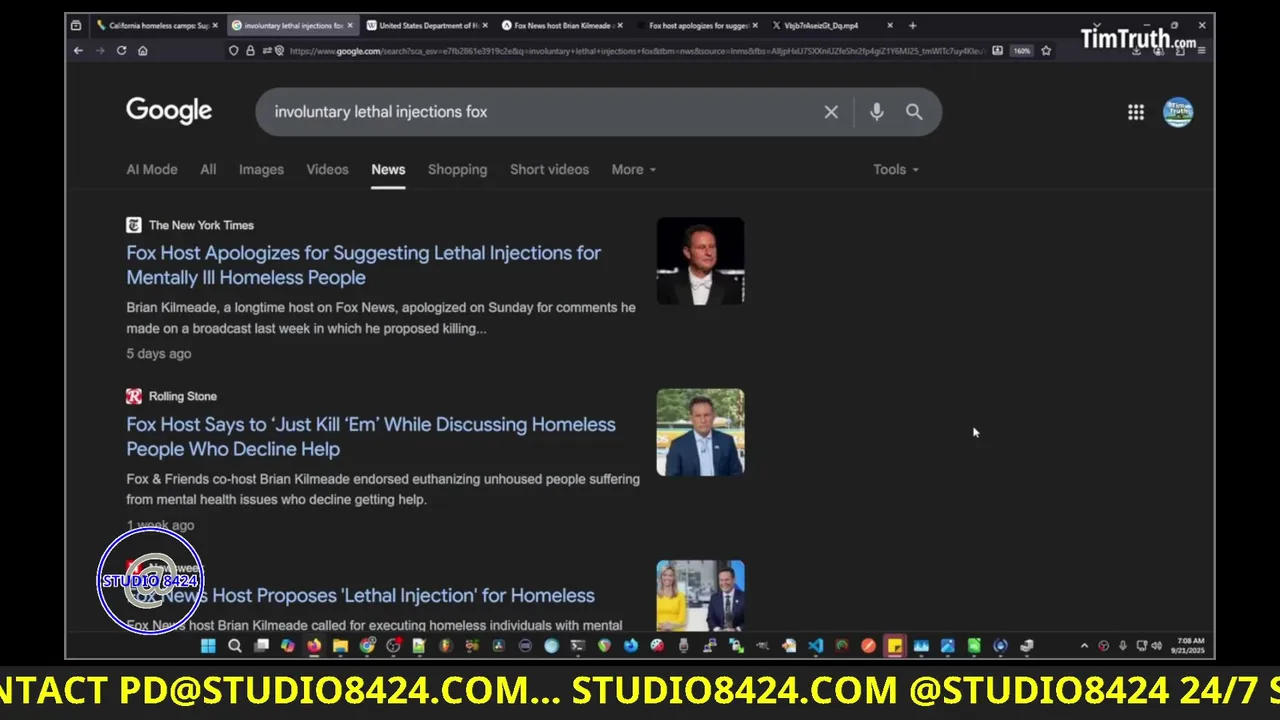This screenshot has width=1280, height=720.
Task: Click the snippet starting 'Brian Kilmeade, a longtime host'
Action: (381, 318)
